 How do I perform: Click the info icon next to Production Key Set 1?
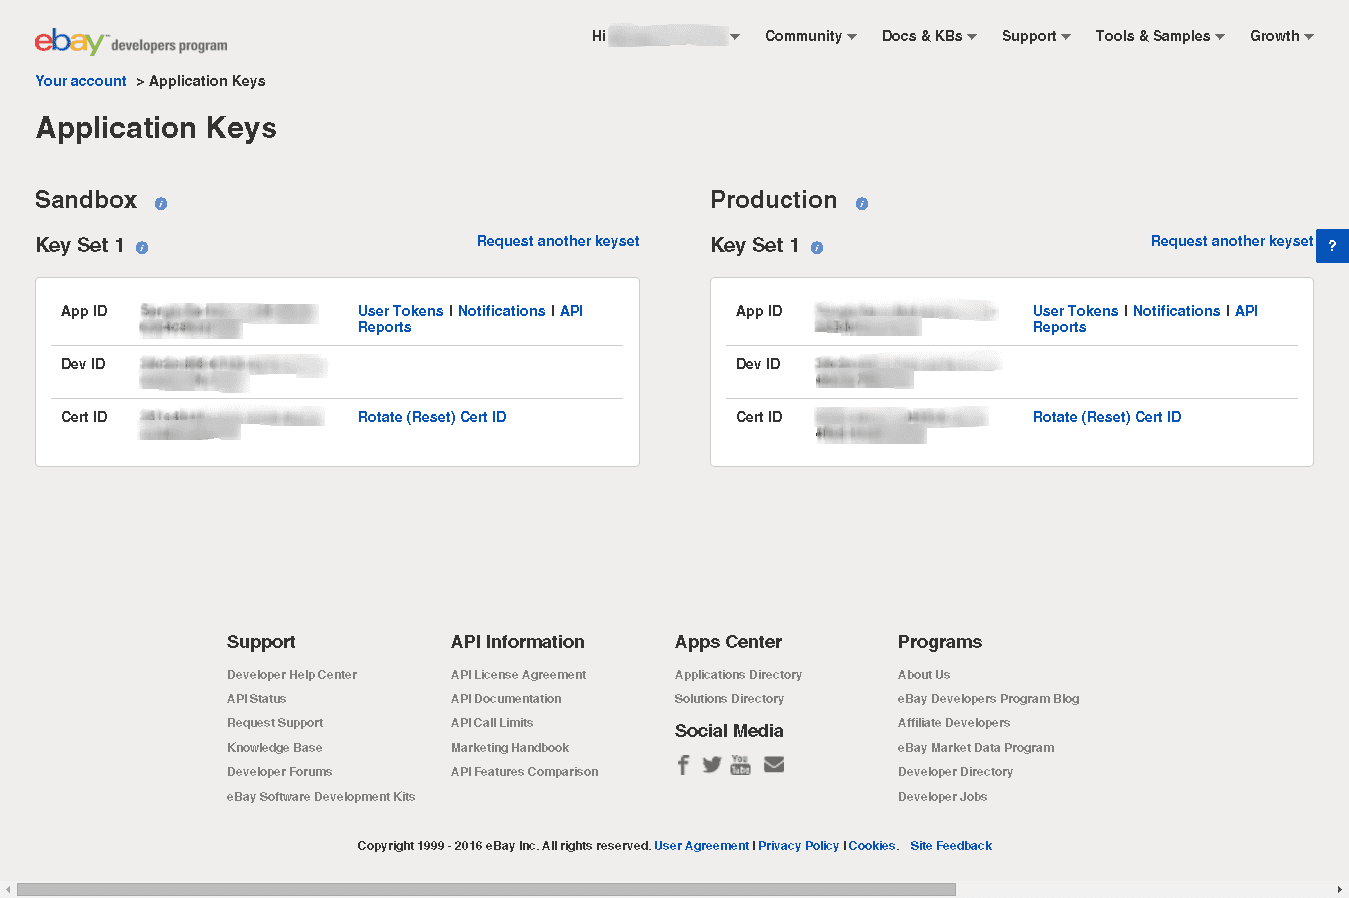pos(817,248)
